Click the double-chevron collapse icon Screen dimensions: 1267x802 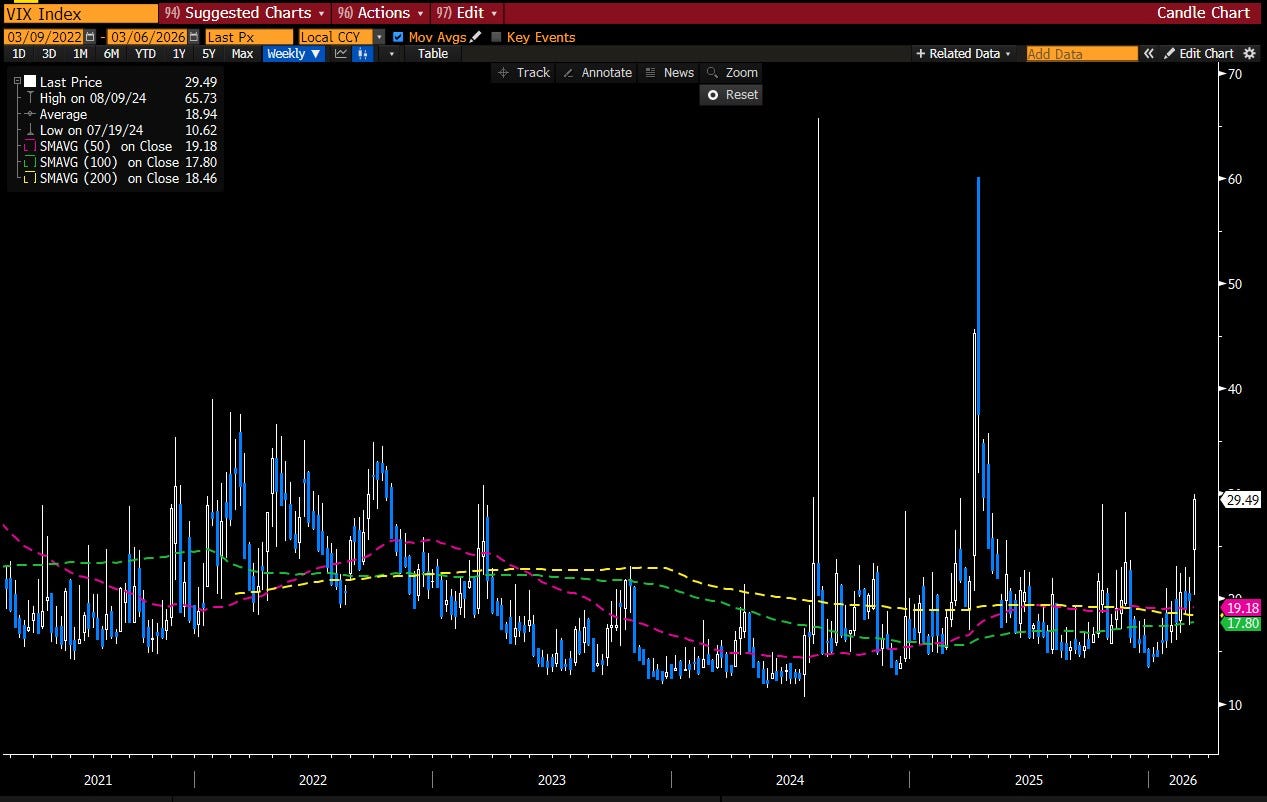1149,54
